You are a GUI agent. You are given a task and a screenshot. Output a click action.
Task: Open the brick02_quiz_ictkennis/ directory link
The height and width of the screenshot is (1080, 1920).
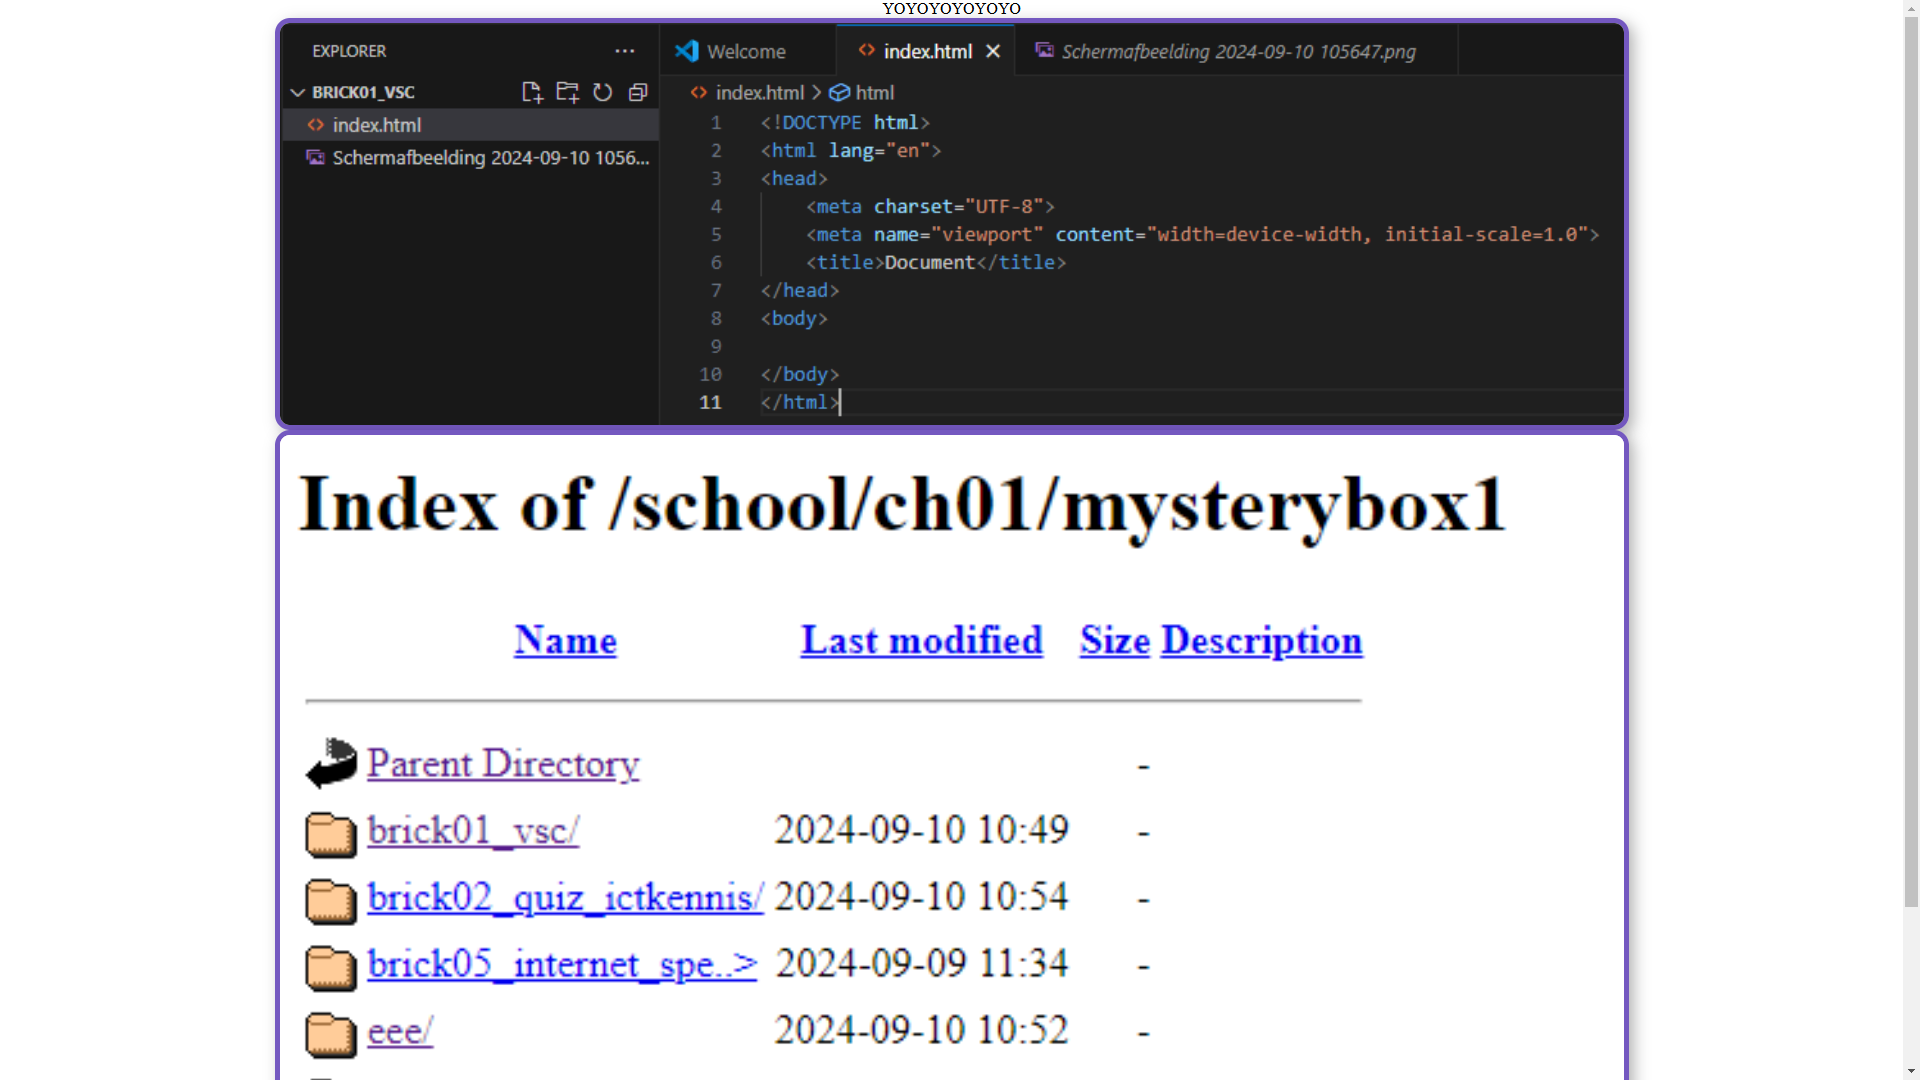click(x=565, y=898)
